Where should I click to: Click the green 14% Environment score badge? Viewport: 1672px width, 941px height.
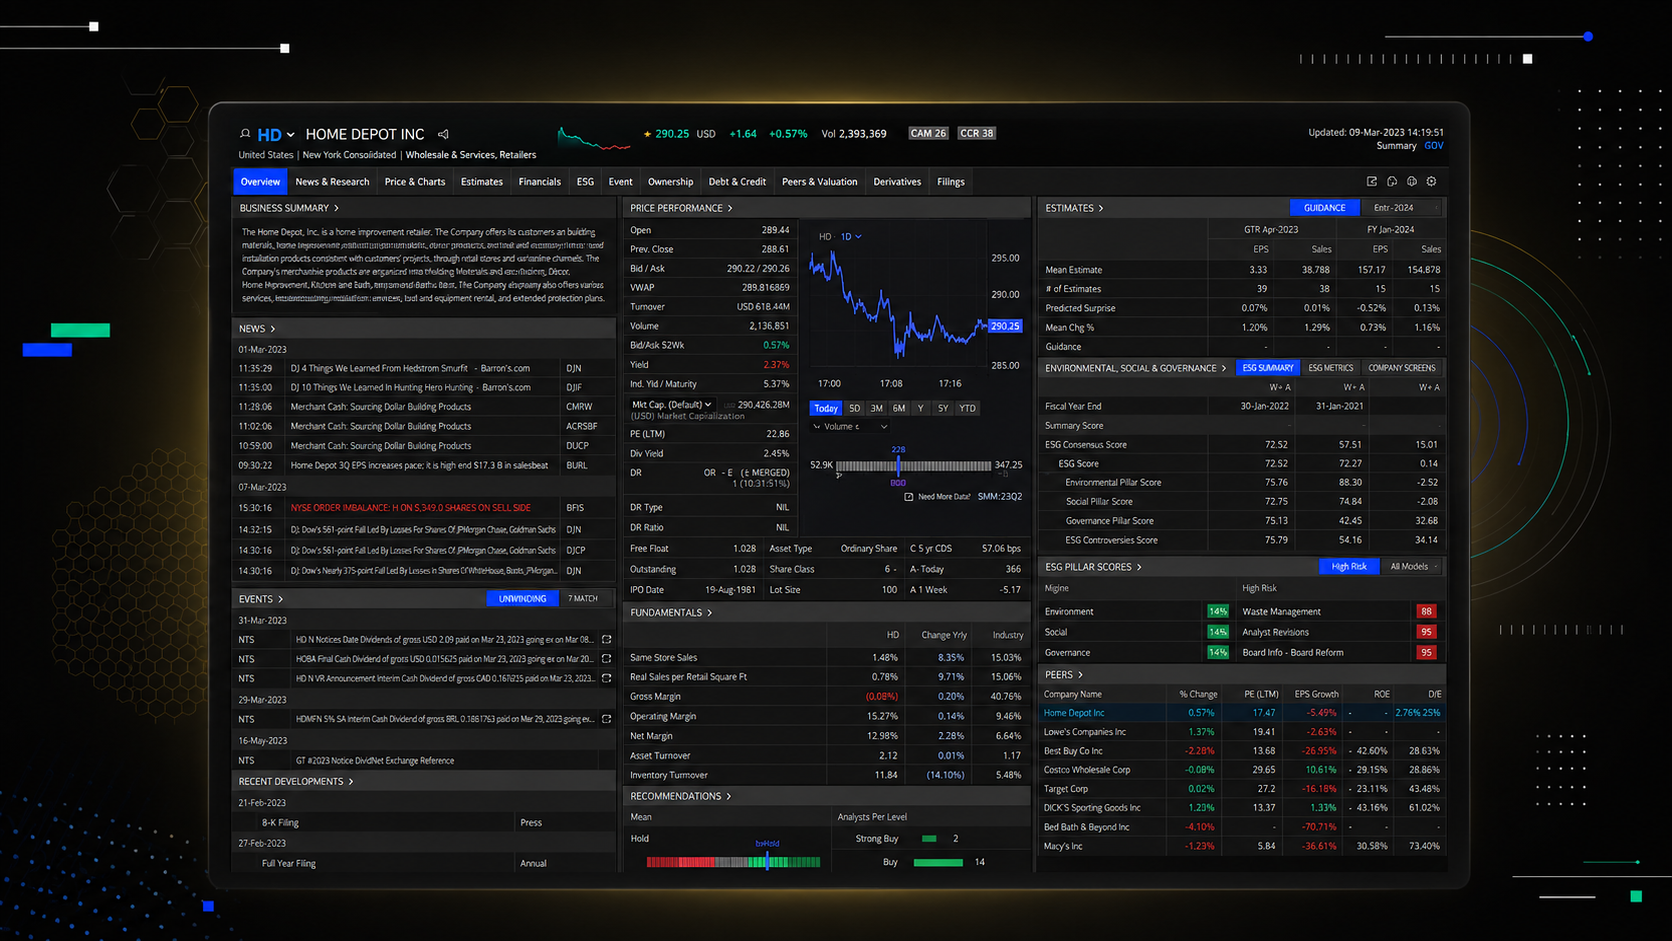tap(1217, 611)
